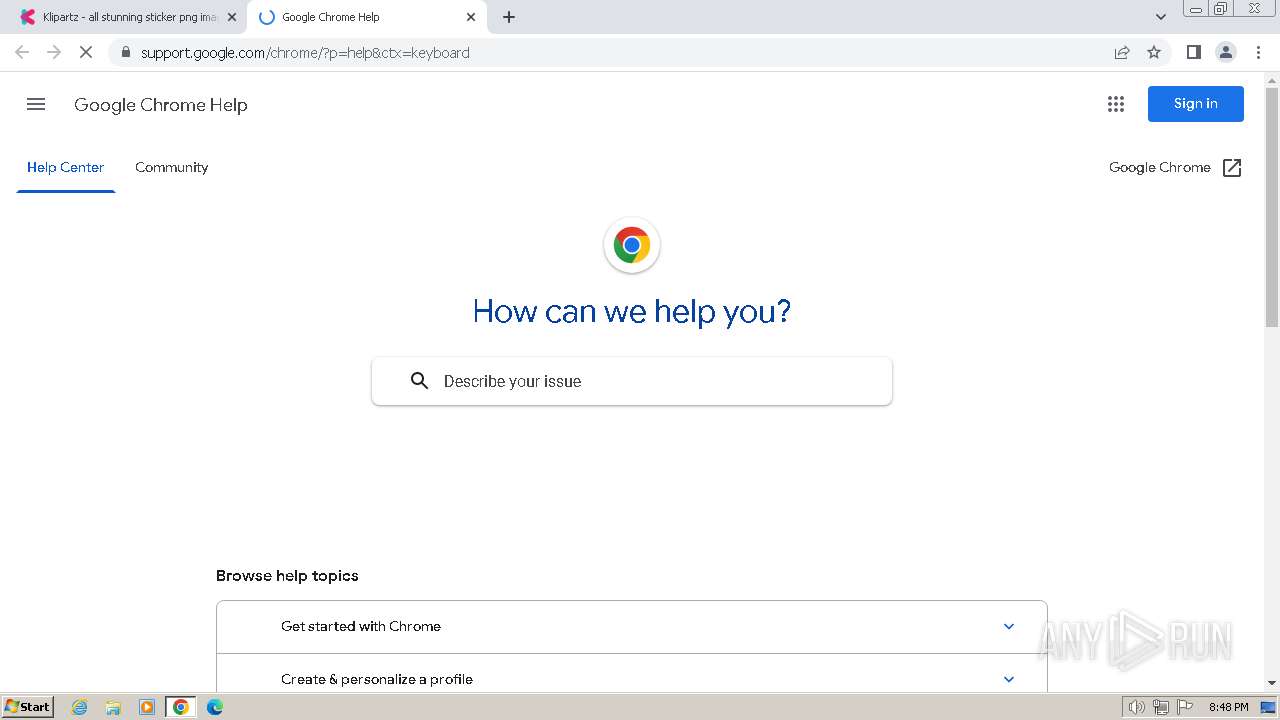Click the page vertical scrollbar thumb
1280x720 pixels.
coord(1272,207)
